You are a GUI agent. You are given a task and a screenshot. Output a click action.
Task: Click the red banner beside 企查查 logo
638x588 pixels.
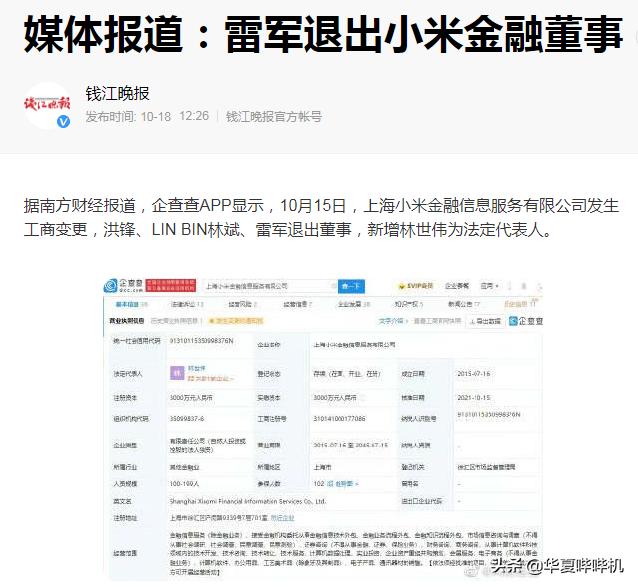coord(170,285)
